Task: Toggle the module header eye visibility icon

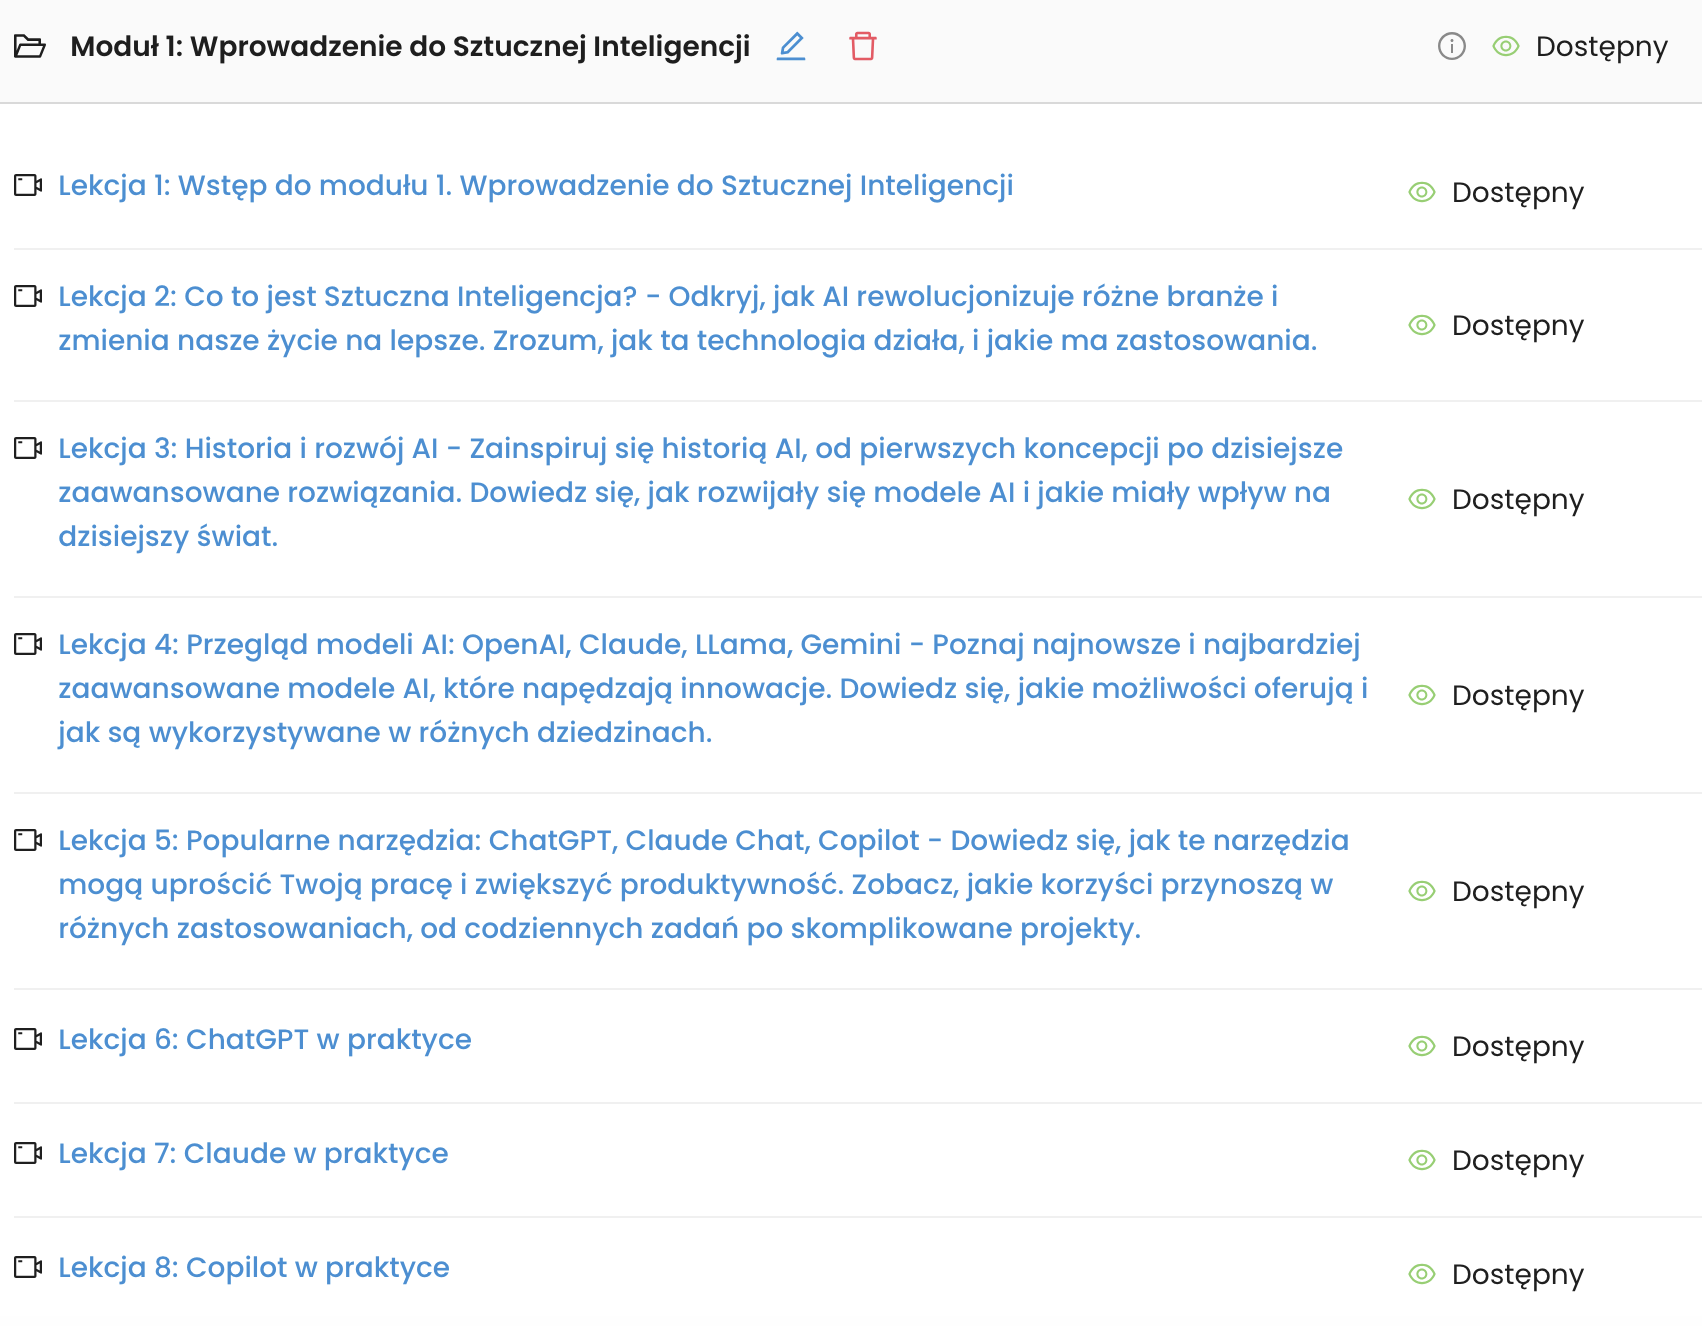Action: pos(1506,46)
